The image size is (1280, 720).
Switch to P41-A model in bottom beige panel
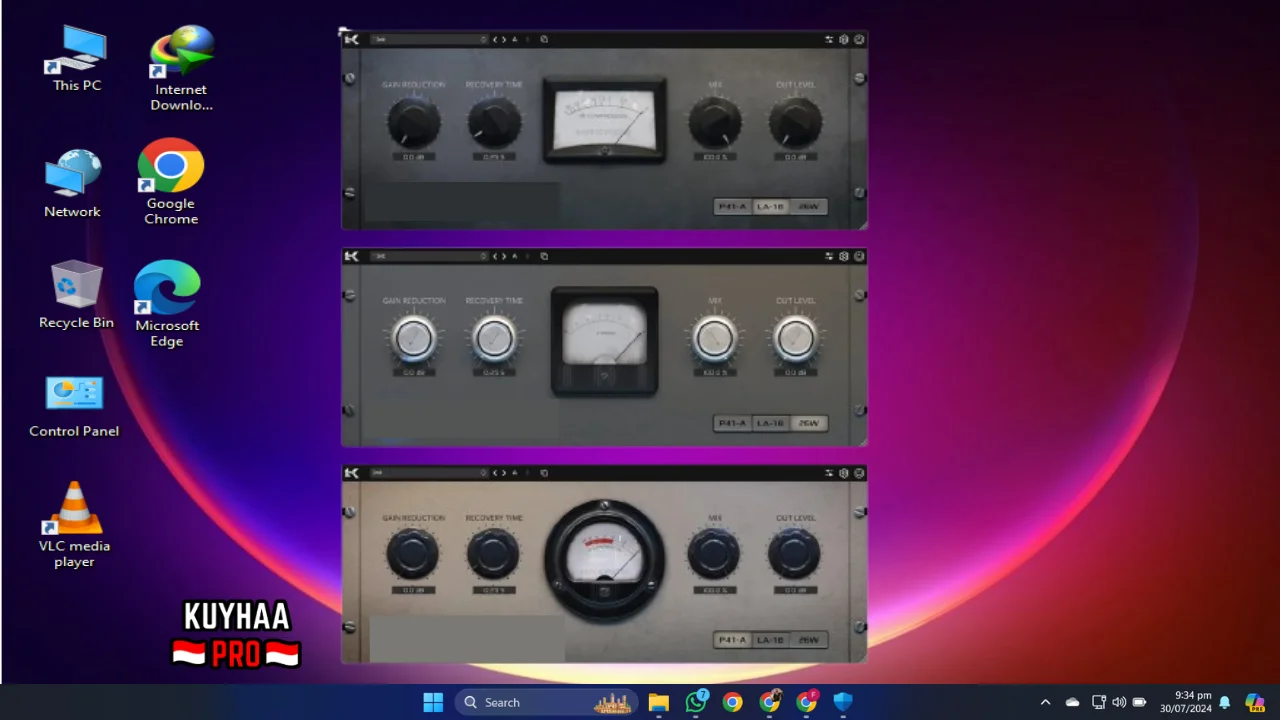tap(733, 639)
